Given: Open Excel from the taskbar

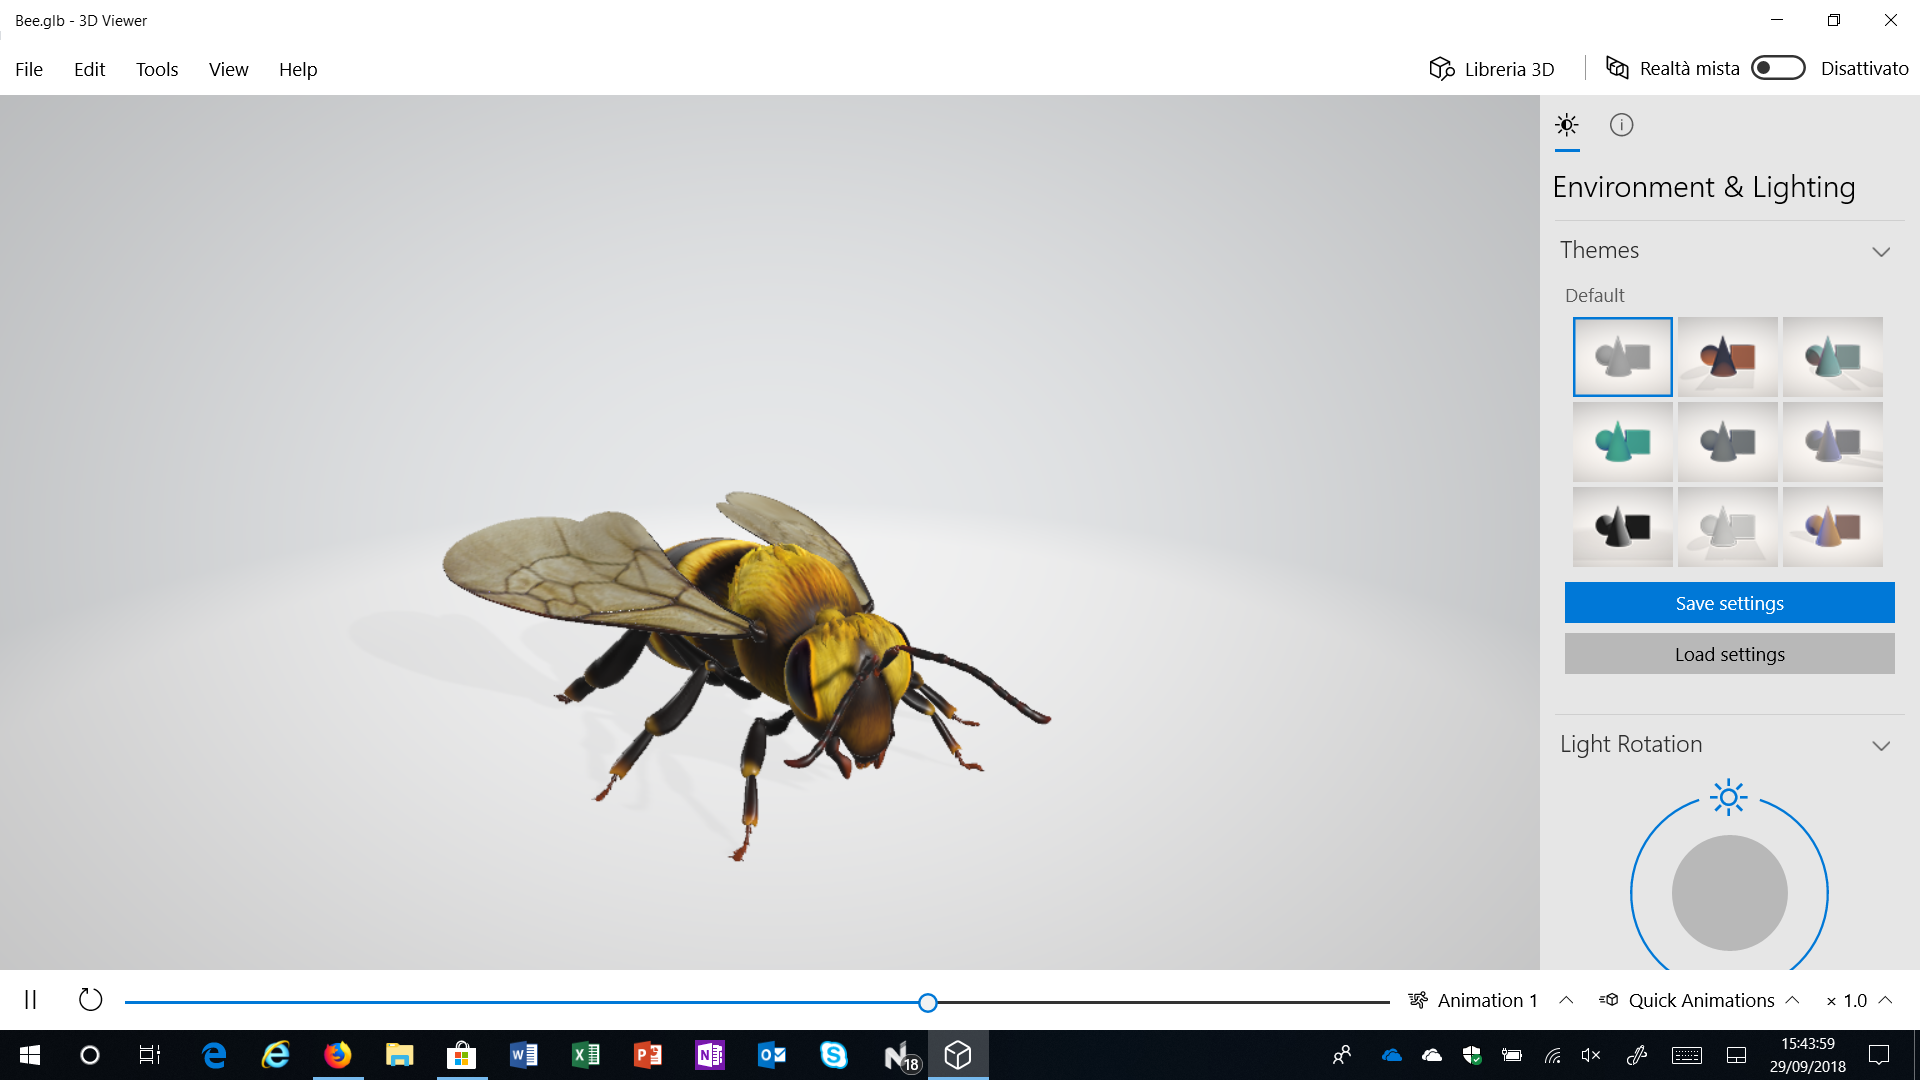Looking at the screenshot, I should 586,1055.
